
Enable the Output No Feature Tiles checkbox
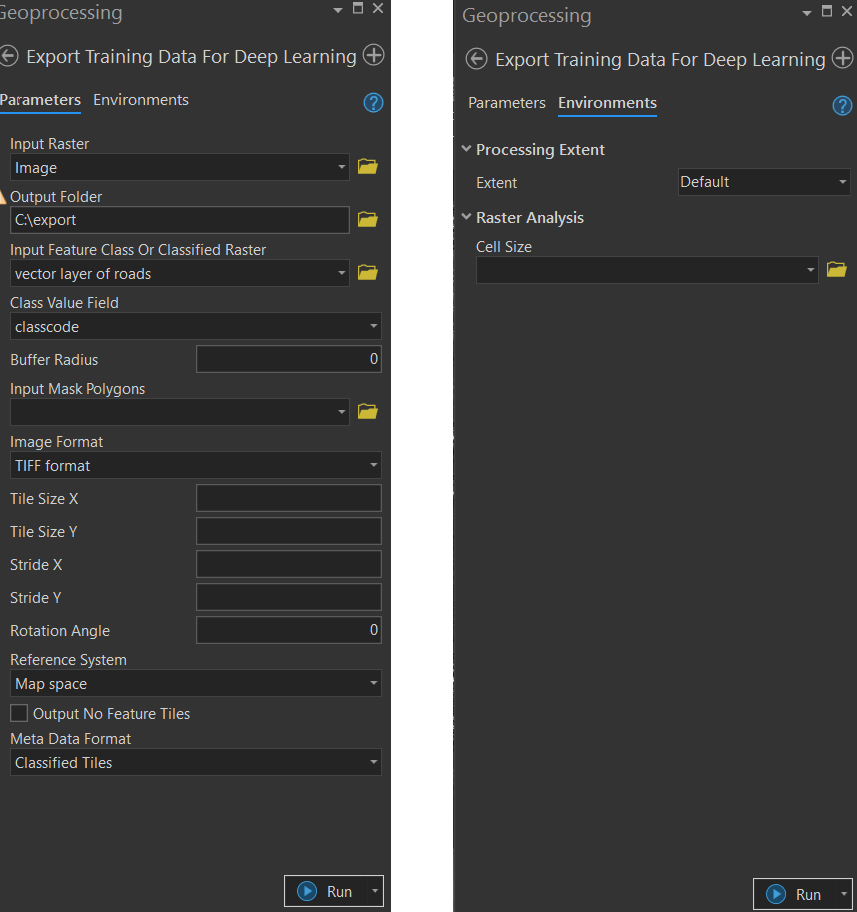click(19, 714)
